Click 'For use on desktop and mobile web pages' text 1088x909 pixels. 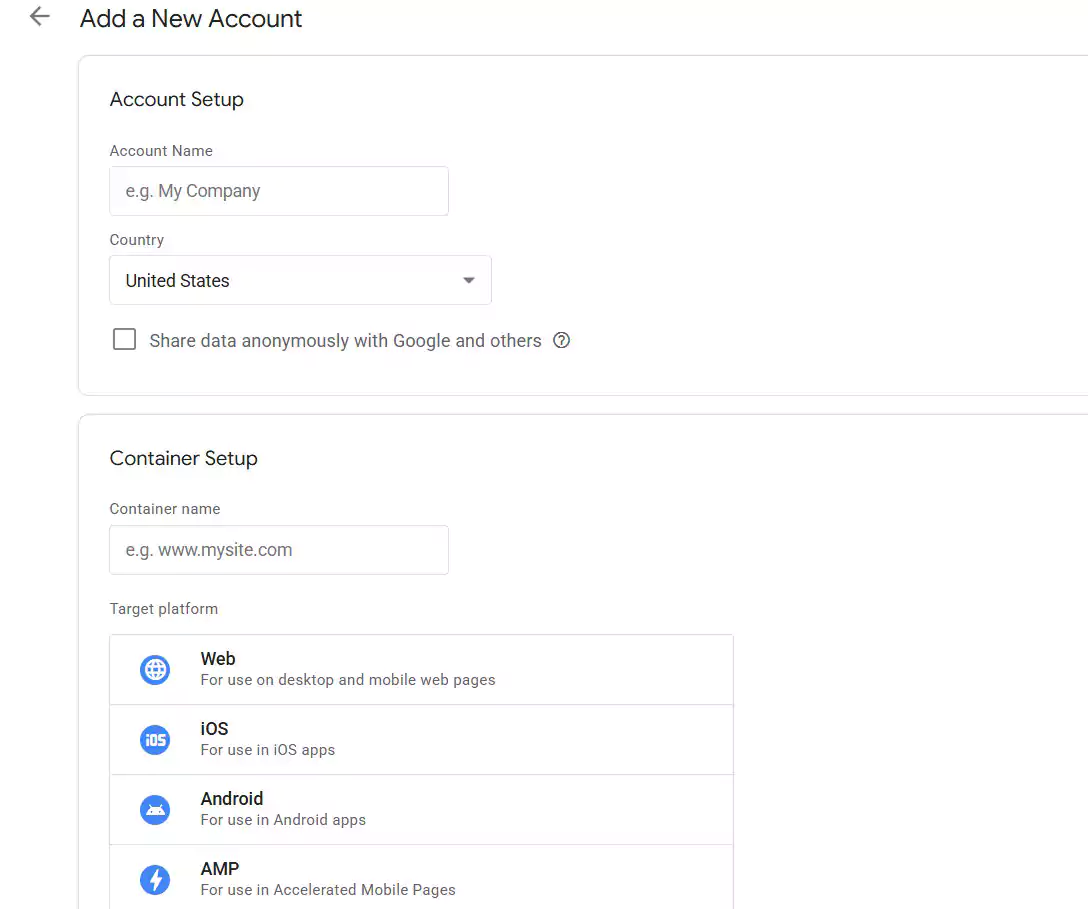click(348, 680)
